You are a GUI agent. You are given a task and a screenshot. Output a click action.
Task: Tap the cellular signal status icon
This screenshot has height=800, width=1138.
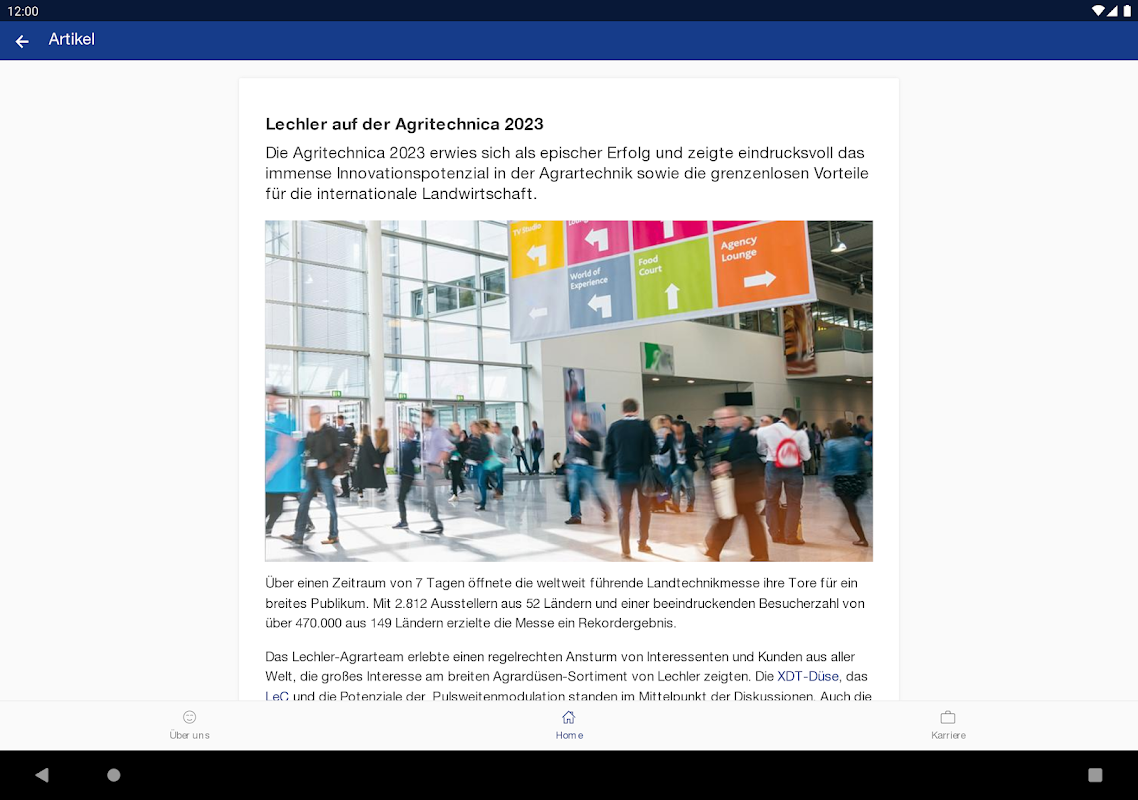1113,11
